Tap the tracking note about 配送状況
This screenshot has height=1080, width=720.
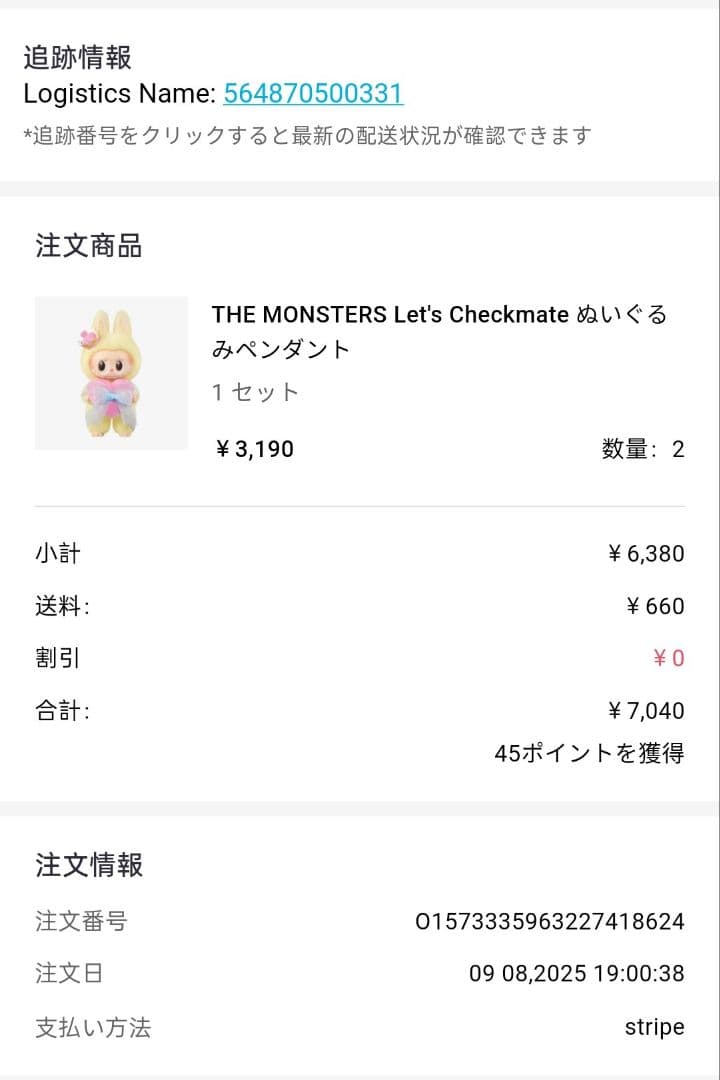[x=308, y=135]
